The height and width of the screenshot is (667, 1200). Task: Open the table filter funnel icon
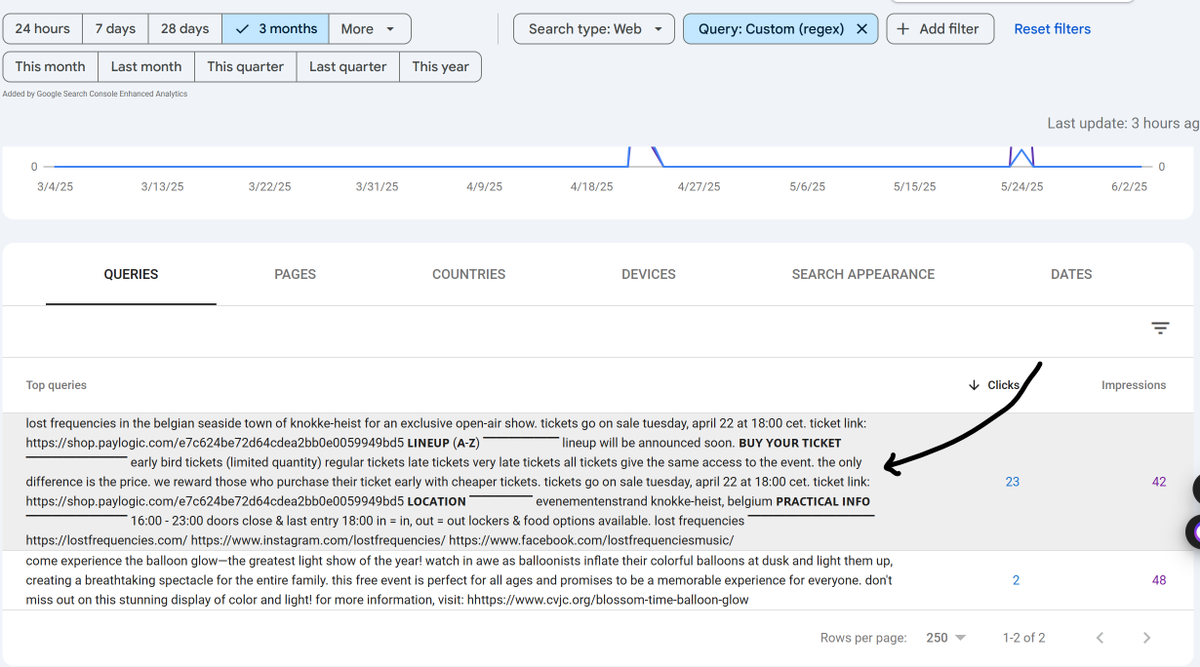(x=1159, y=327)
